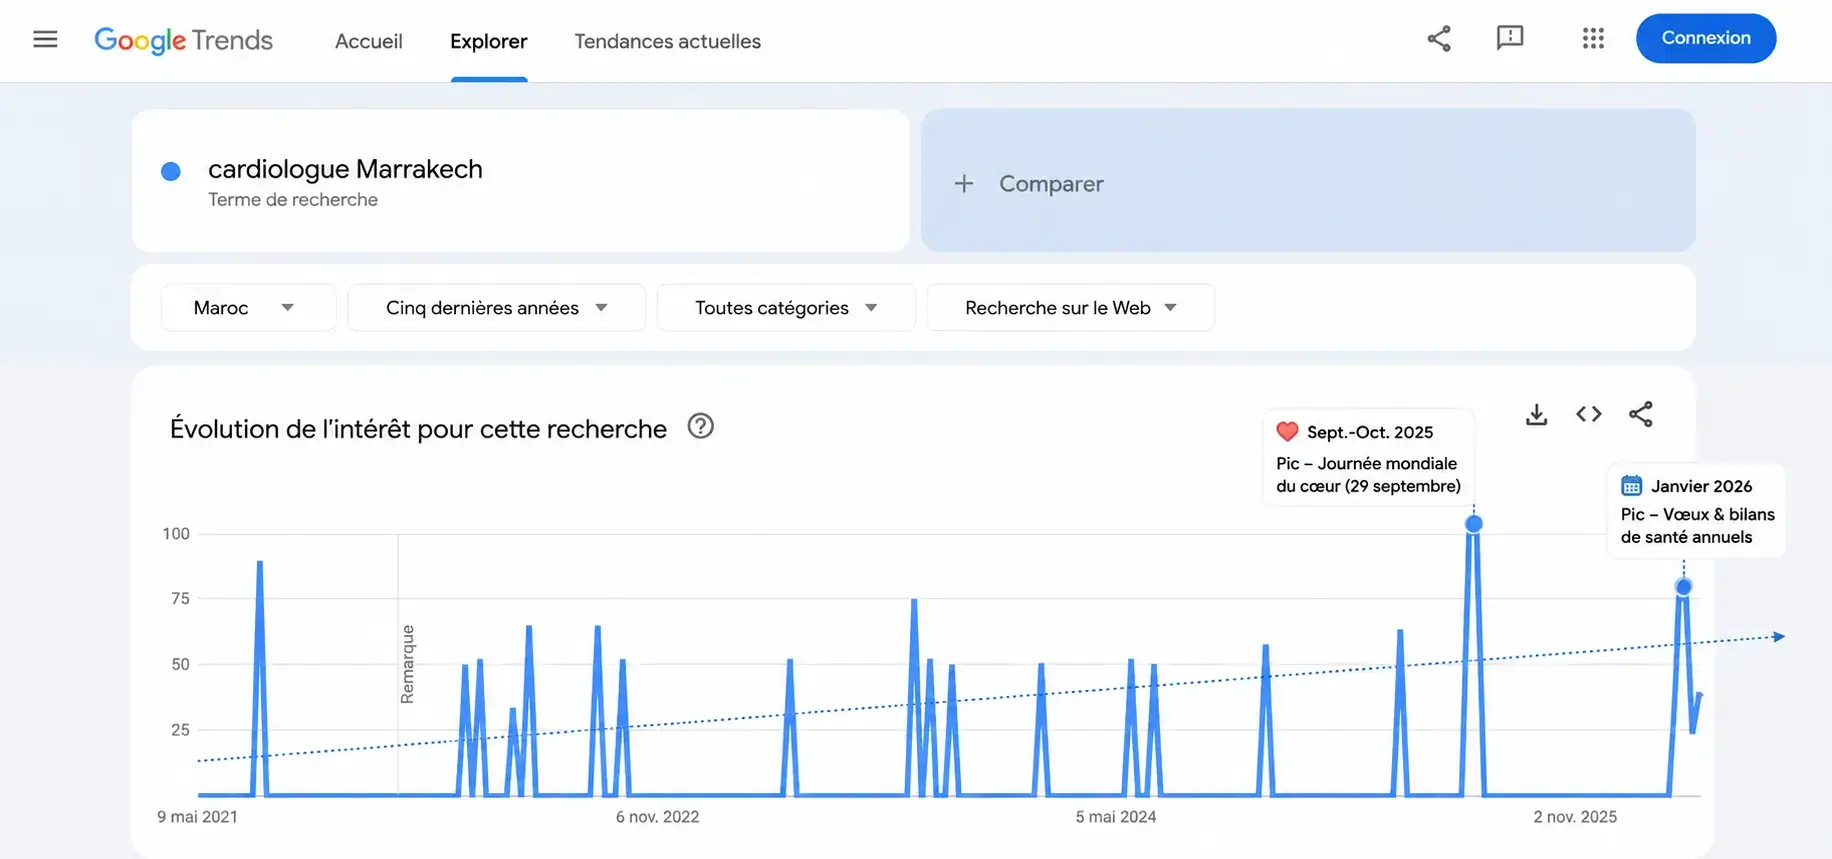Click the 100 value on the y-axis

[x=176, y=534]
